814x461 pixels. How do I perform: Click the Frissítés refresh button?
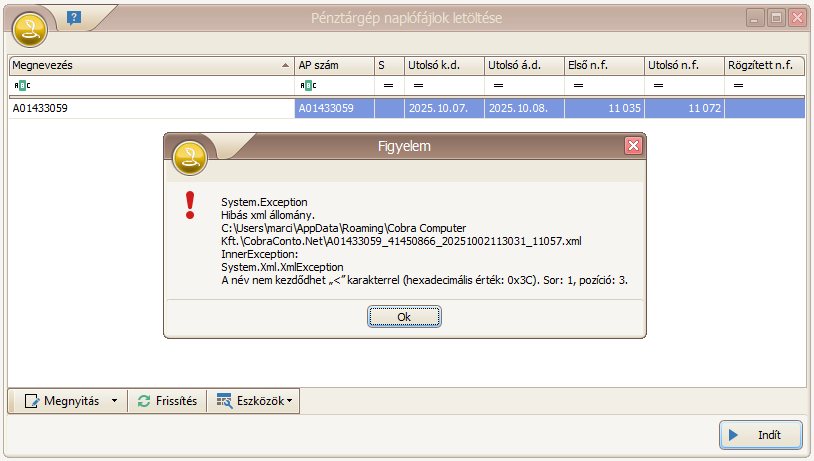coord(169,401)
